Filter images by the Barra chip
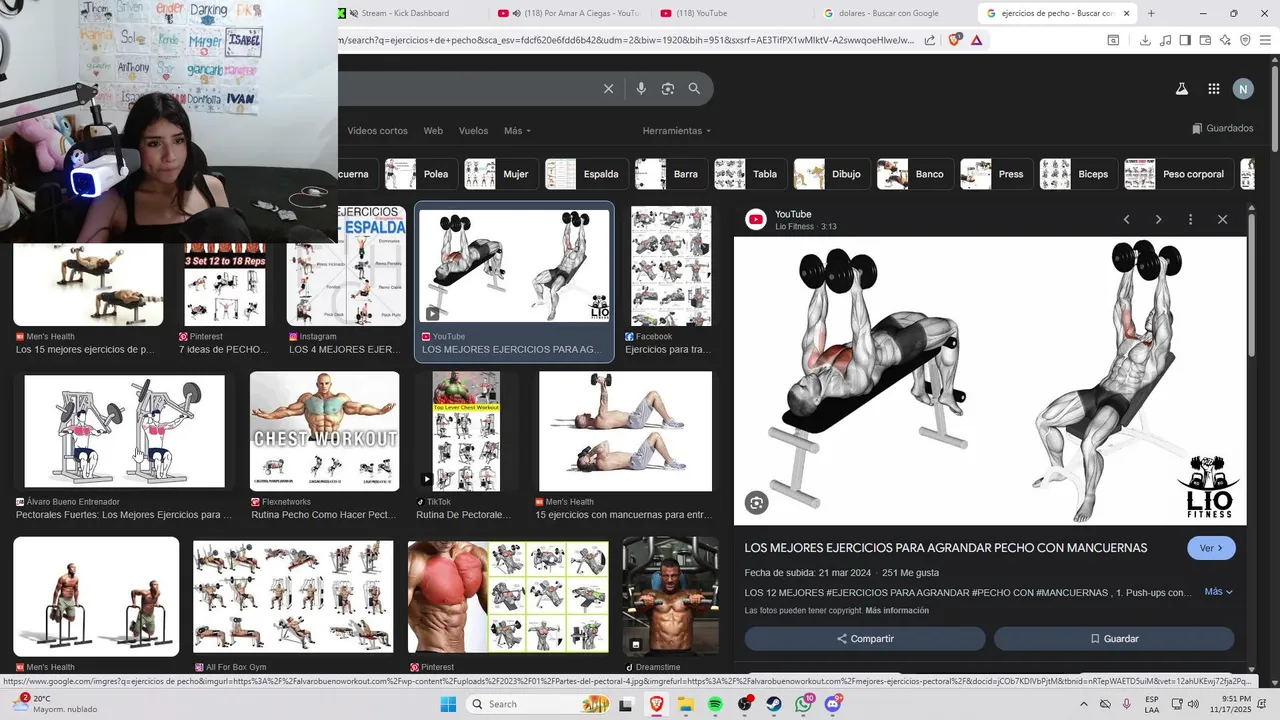The width and height of the screenshot is (1280, 720). click(671, 174)
